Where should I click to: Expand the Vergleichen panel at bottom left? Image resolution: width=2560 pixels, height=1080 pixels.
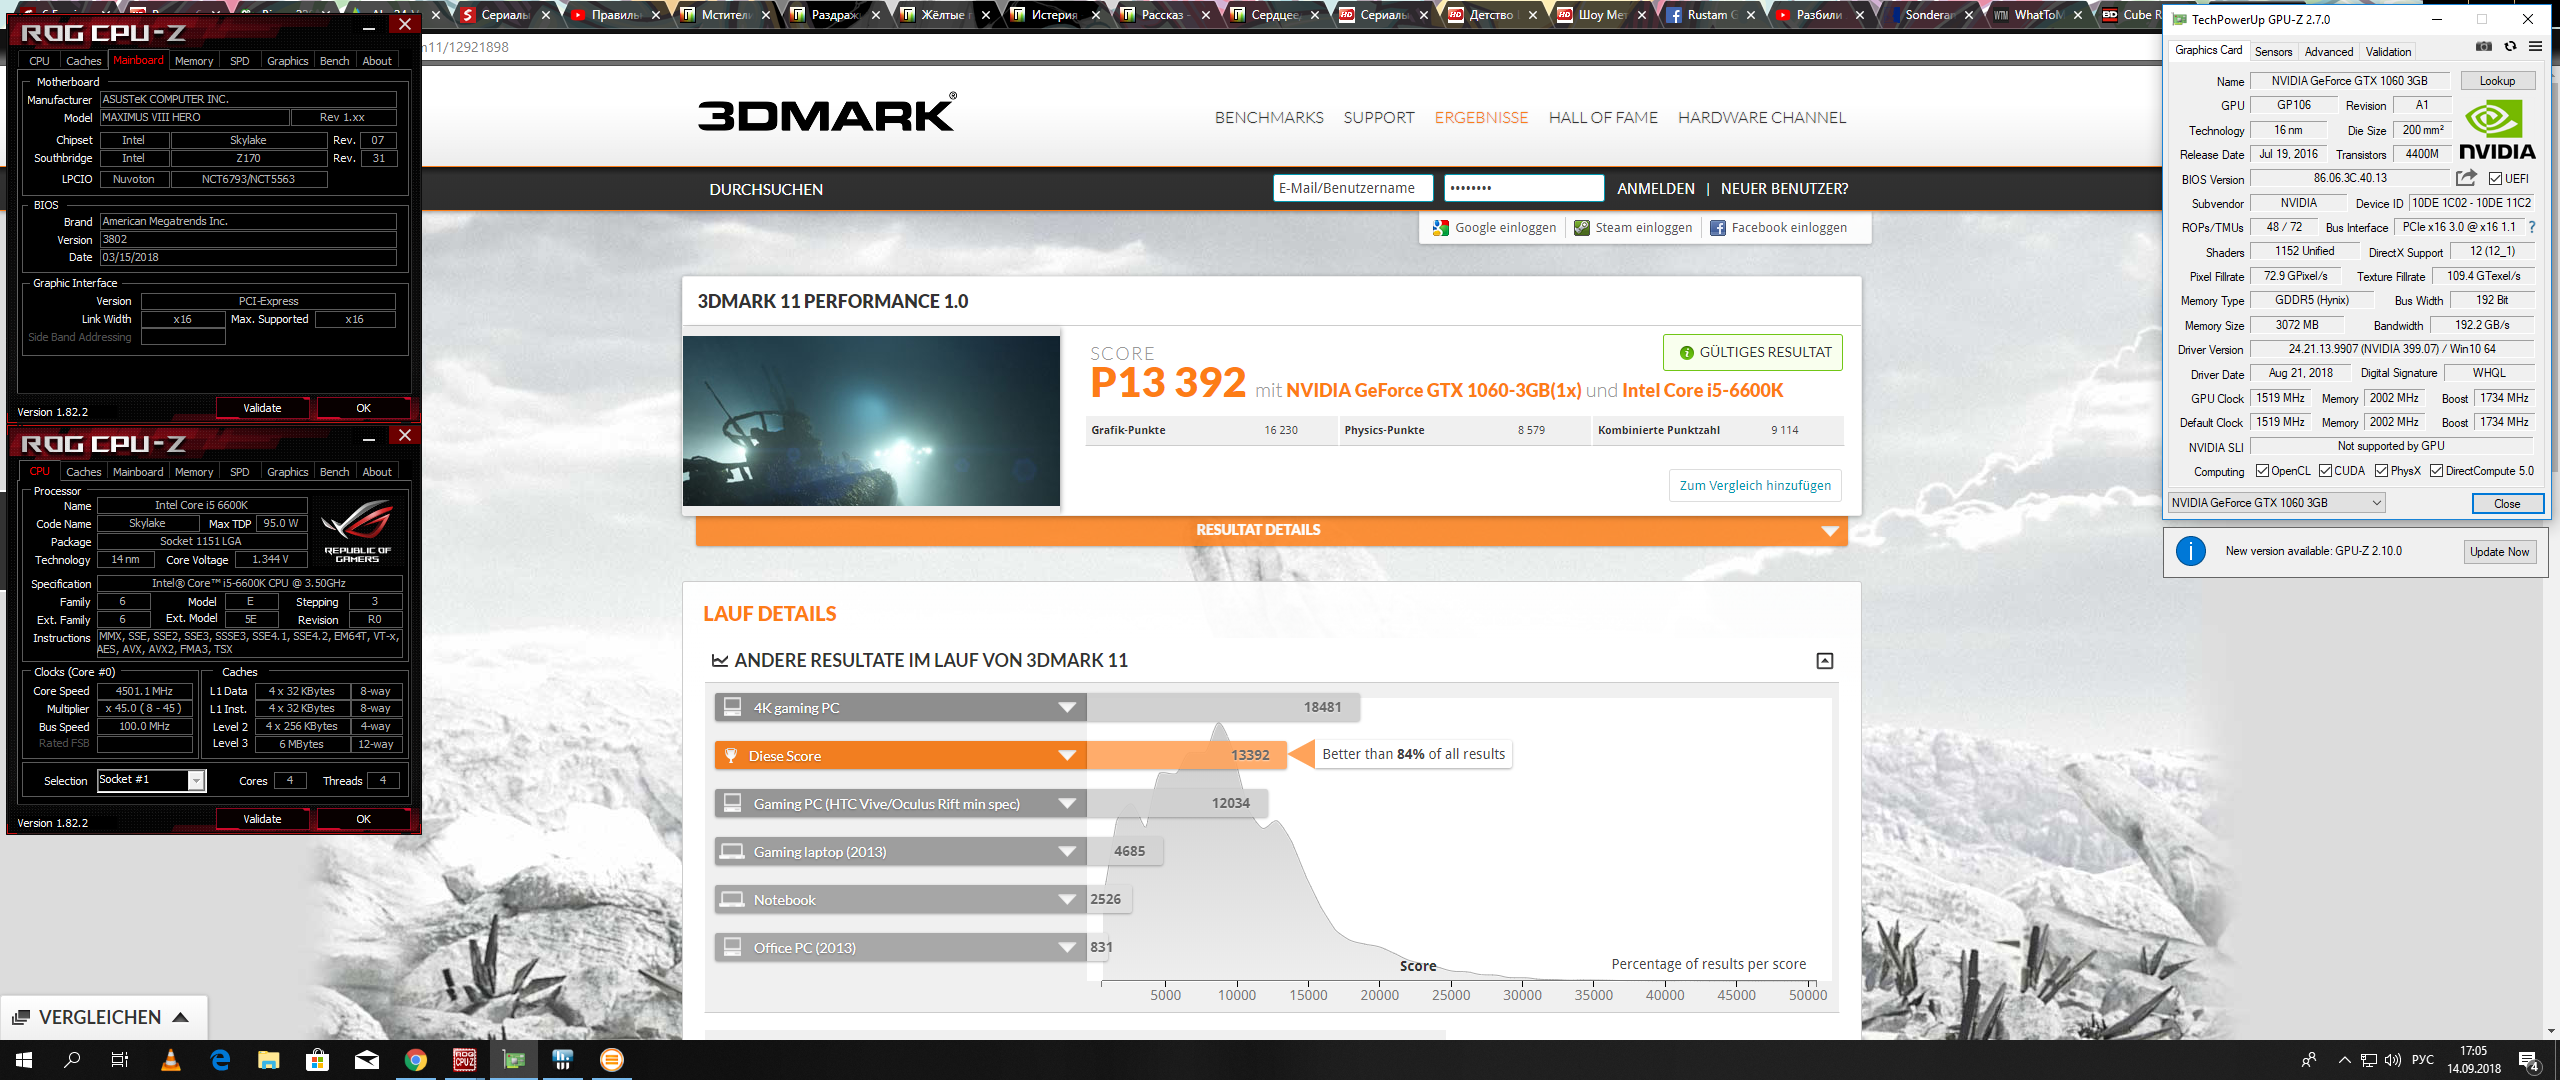[104, 1018]
